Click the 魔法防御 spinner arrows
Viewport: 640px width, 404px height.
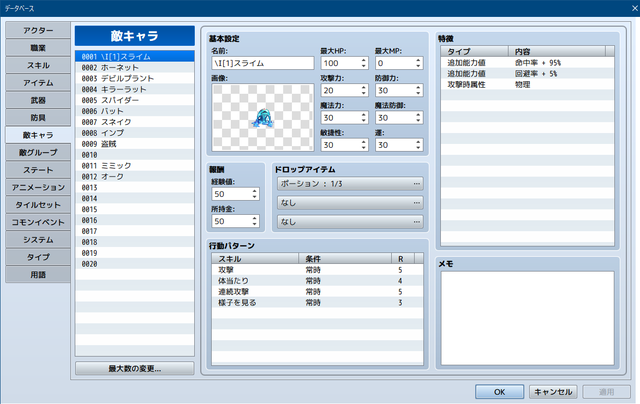coord(418,118)
